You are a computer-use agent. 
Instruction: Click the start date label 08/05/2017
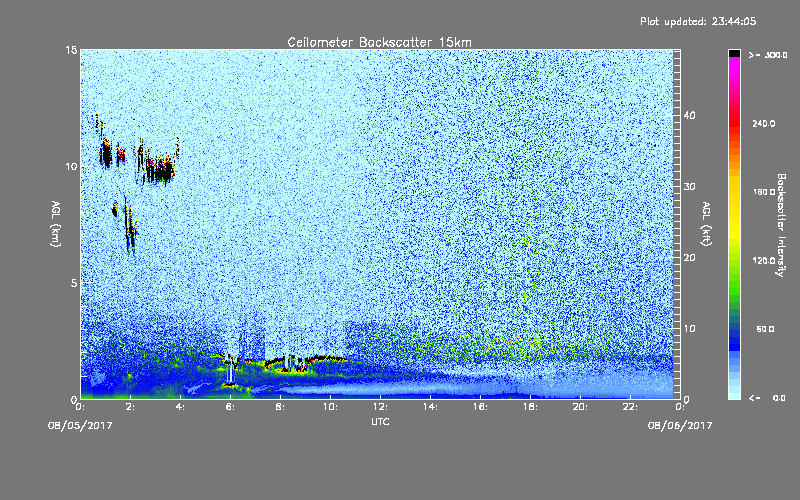point(80,426)
